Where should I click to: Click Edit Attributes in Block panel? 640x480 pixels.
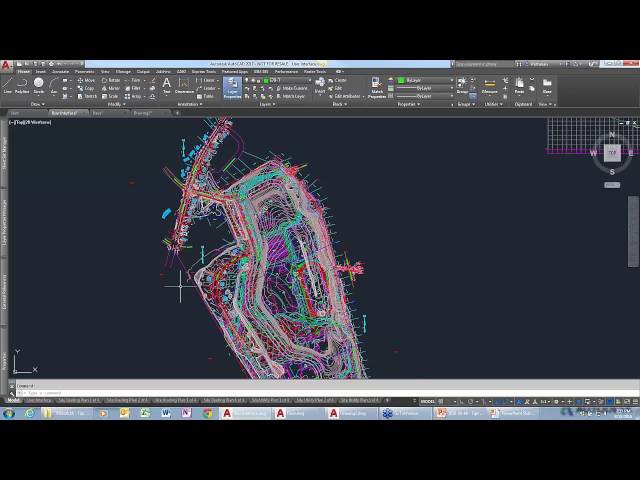(344, 96)
